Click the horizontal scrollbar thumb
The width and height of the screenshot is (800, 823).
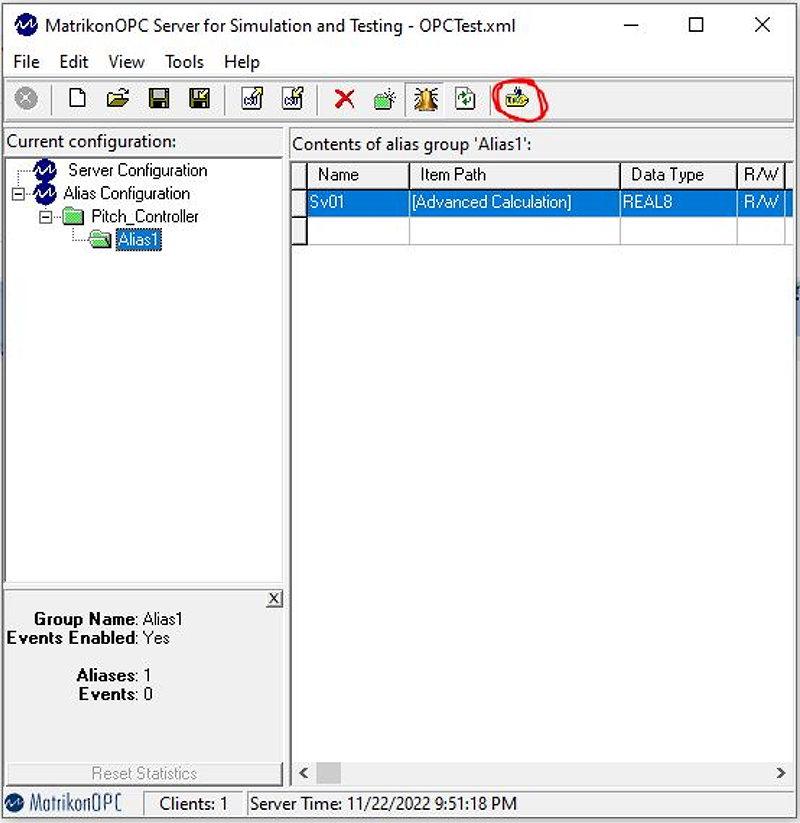point(329,773)
